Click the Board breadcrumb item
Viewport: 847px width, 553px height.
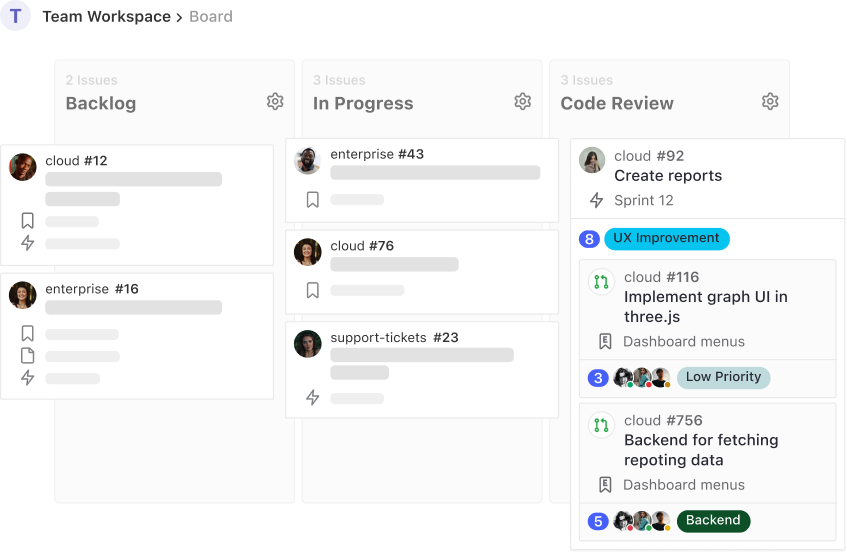click(x=211, y=17)
